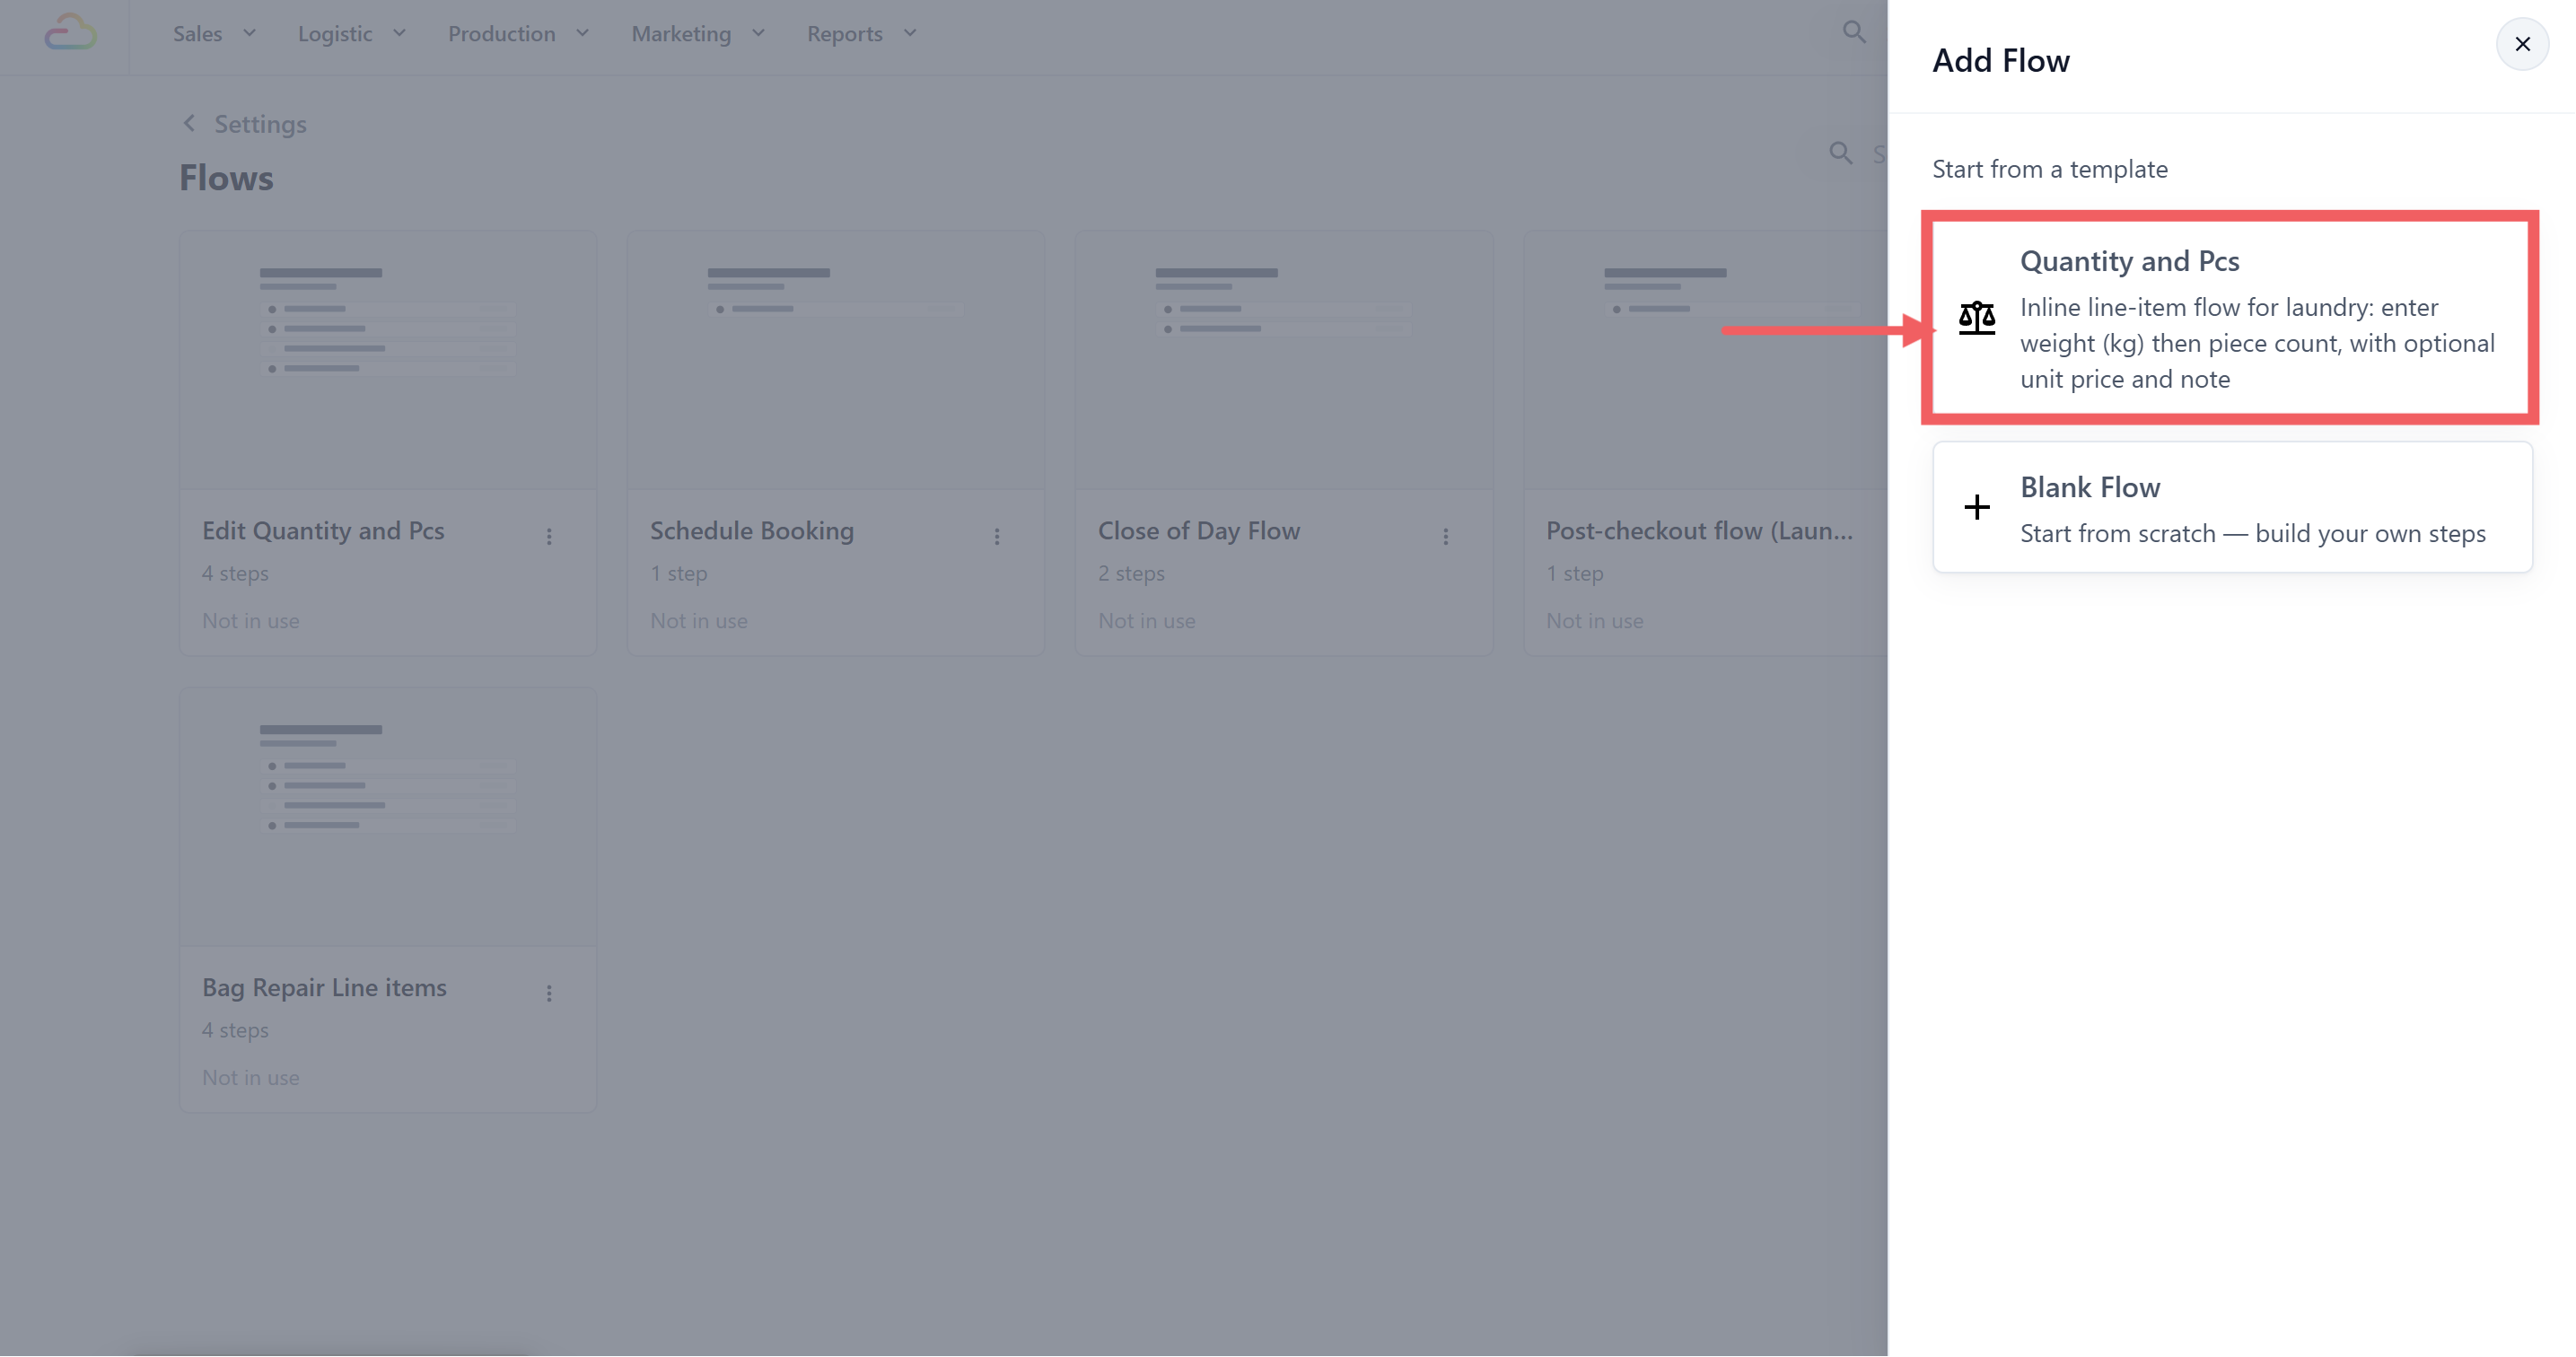
Task: Choose the Blank Flow option
Action: [x=2231, y=507]
